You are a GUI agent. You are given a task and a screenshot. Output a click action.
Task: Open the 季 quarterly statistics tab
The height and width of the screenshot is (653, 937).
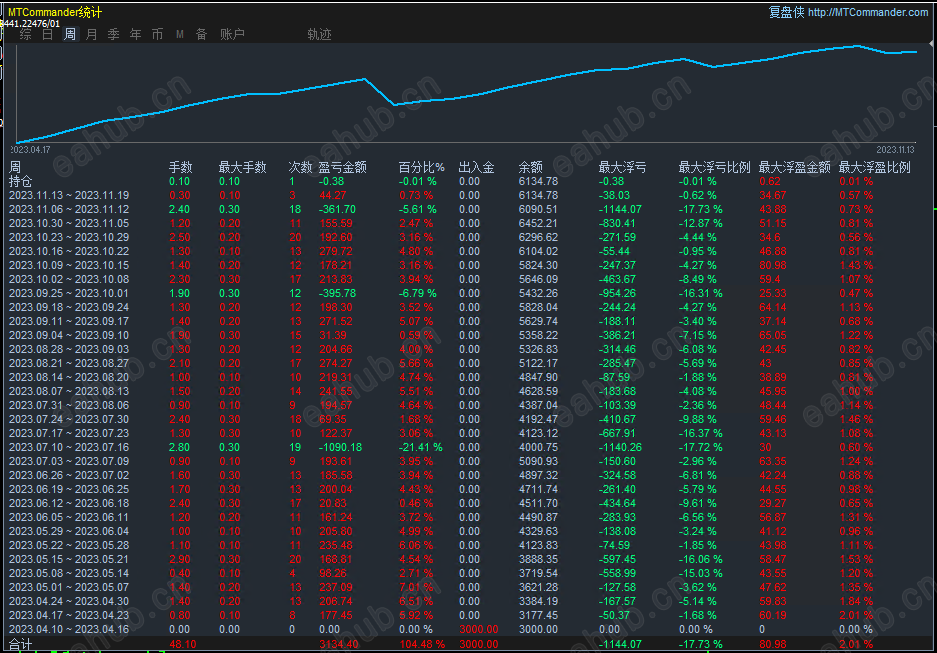(x=113, y=34)
